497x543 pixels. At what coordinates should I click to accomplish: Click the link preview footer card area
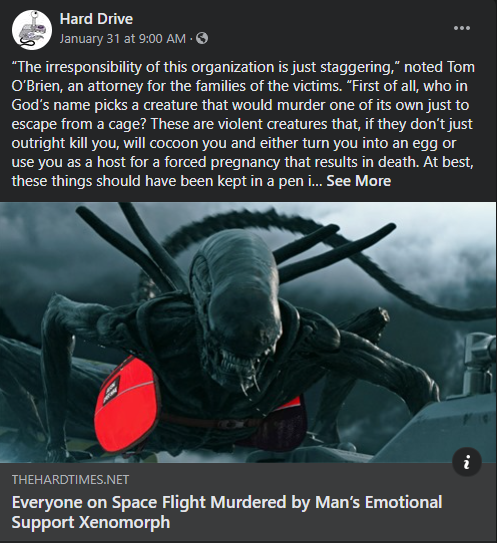(248, 502)
